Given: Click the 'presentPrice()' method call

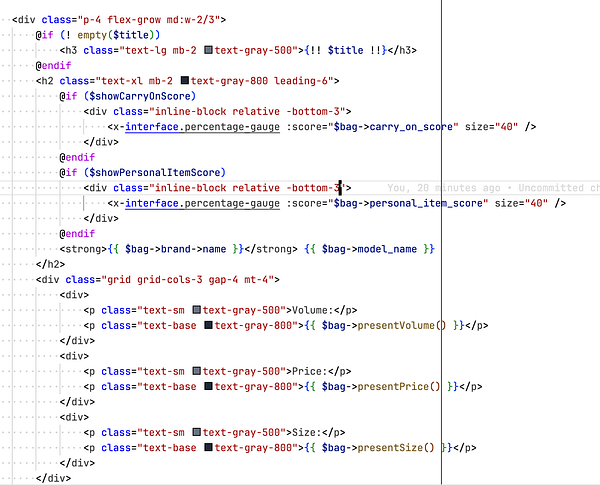Looking at the screenshot, I should (399, 387).
